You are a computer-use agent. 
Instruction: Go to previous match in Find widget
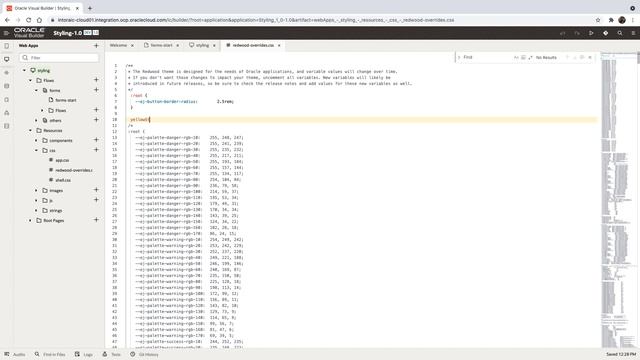(567, 58)
